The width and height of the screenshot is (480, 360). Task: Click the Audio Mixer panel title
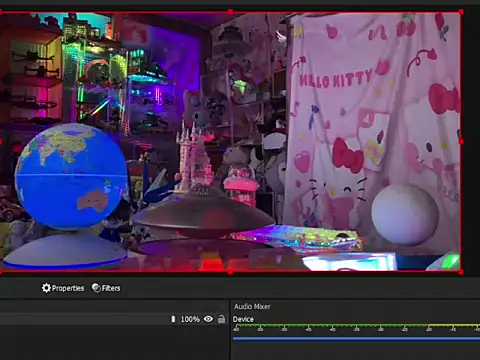click(252, 306)
